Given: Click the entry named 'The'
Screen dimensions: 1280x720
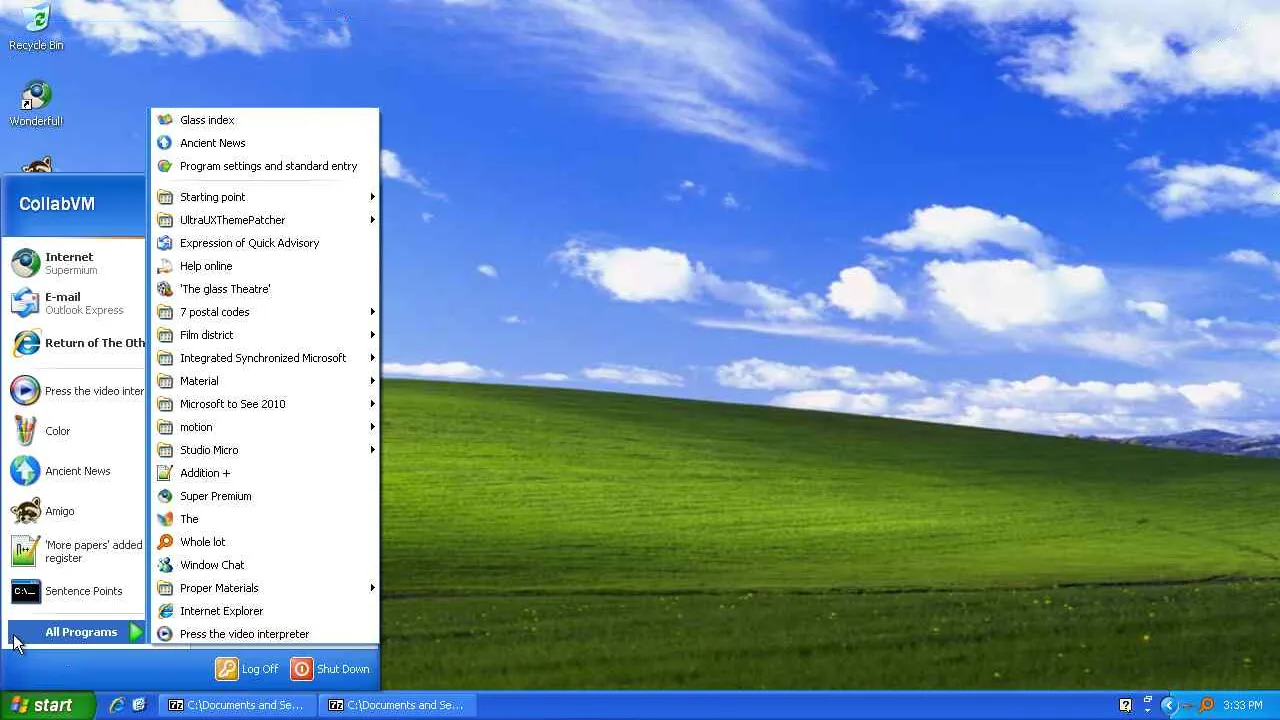Looking at the screenshot, I should (x=265, y=519).
